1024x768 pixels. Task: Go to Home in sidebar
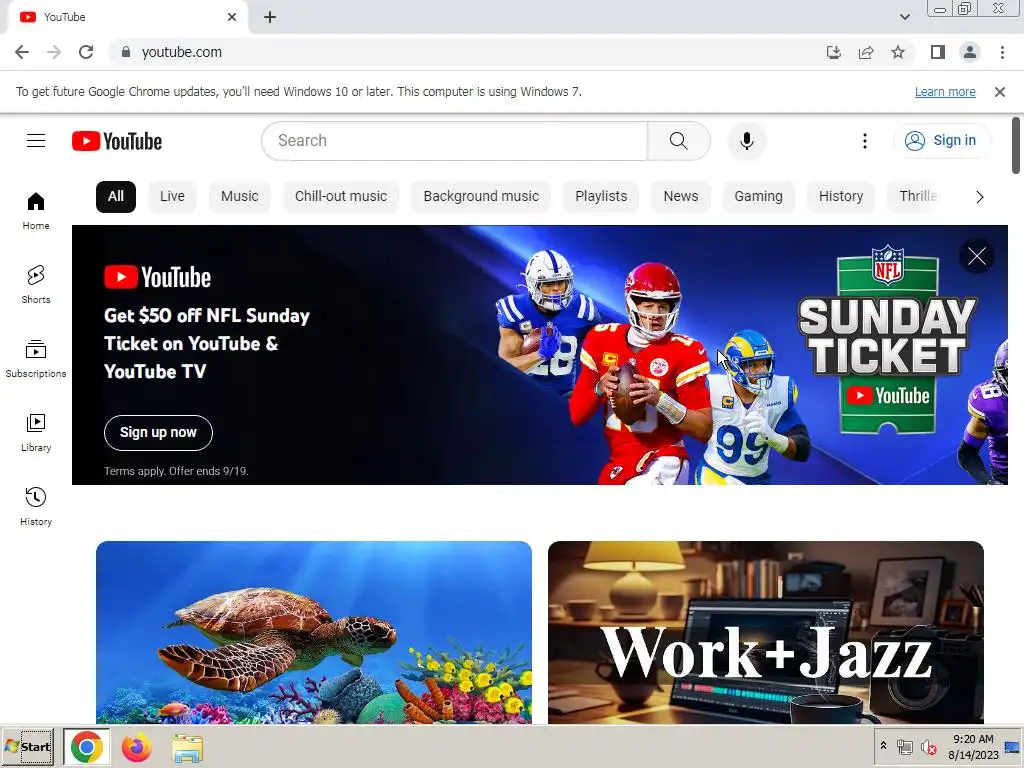point(36,211)
